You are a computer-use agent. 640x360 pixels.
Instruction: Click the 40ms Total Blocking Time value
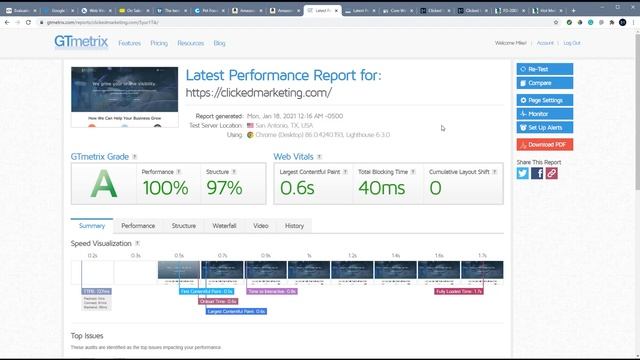[x=382, y=188]
